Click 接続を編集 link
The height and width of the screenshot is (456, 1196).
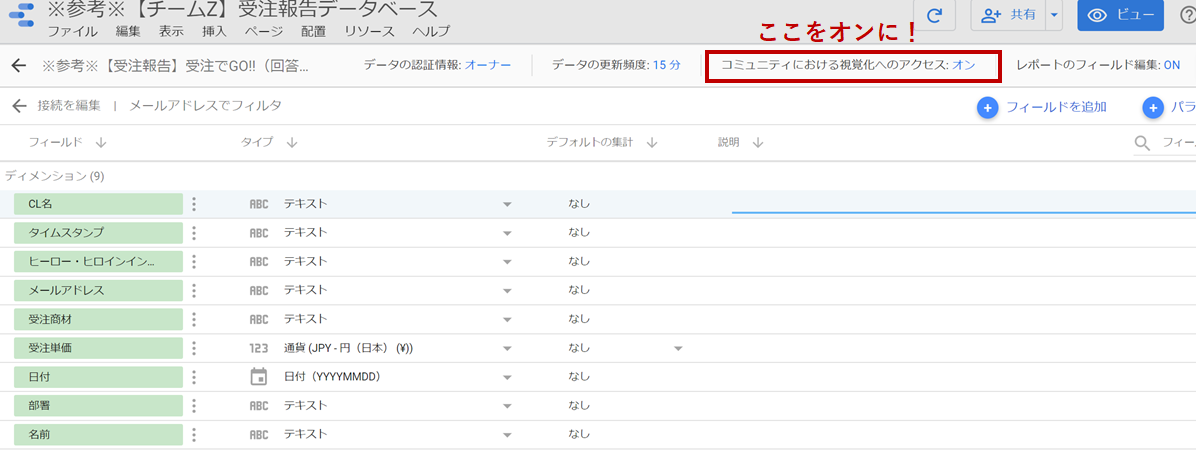click(69, 105)
